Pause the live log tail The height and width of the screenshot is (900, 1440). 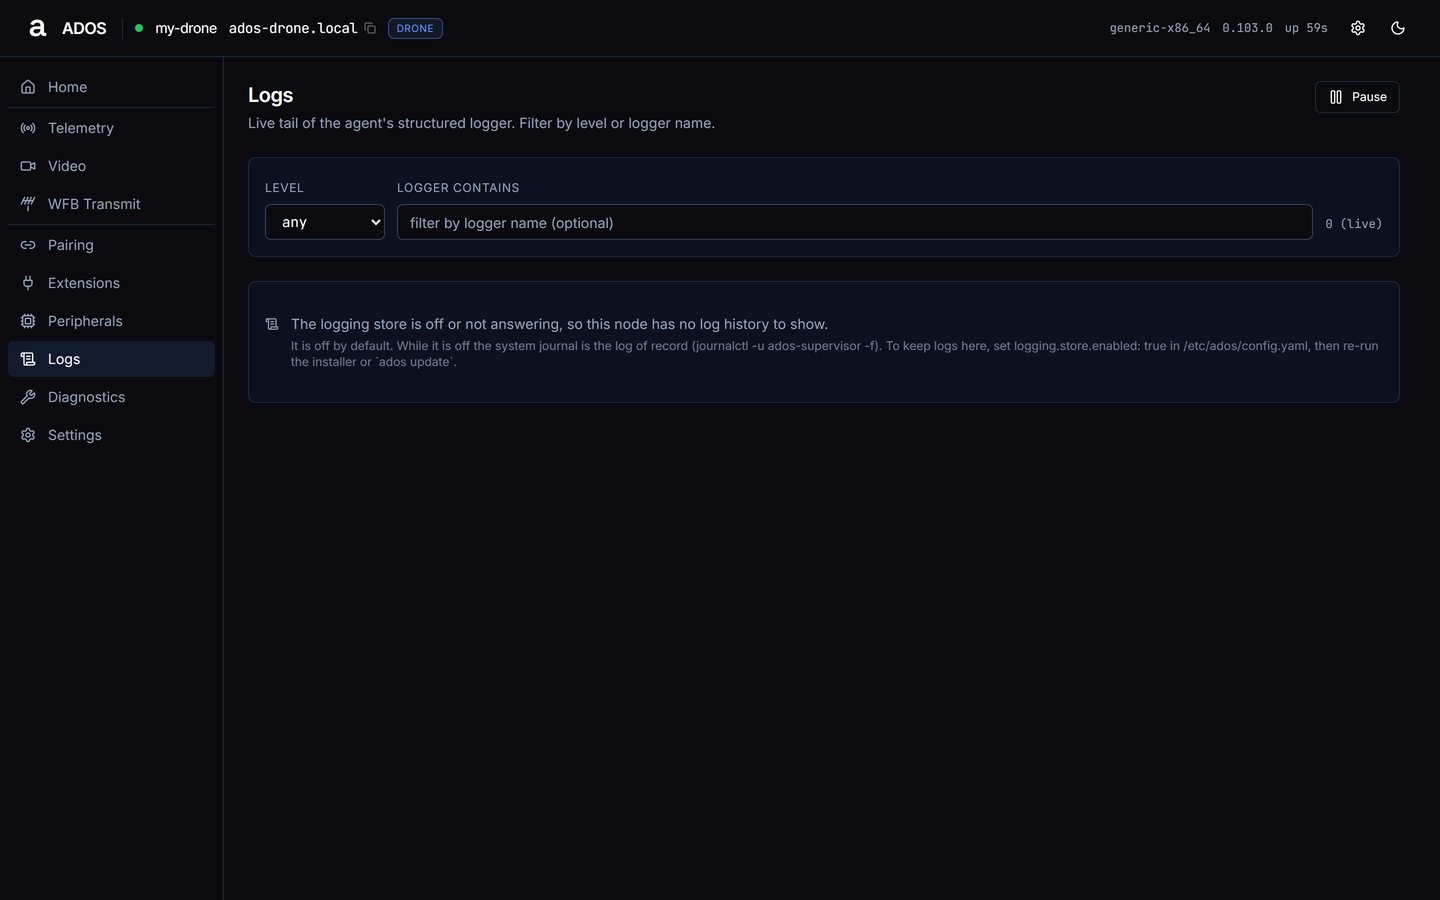click(1357, 97)
